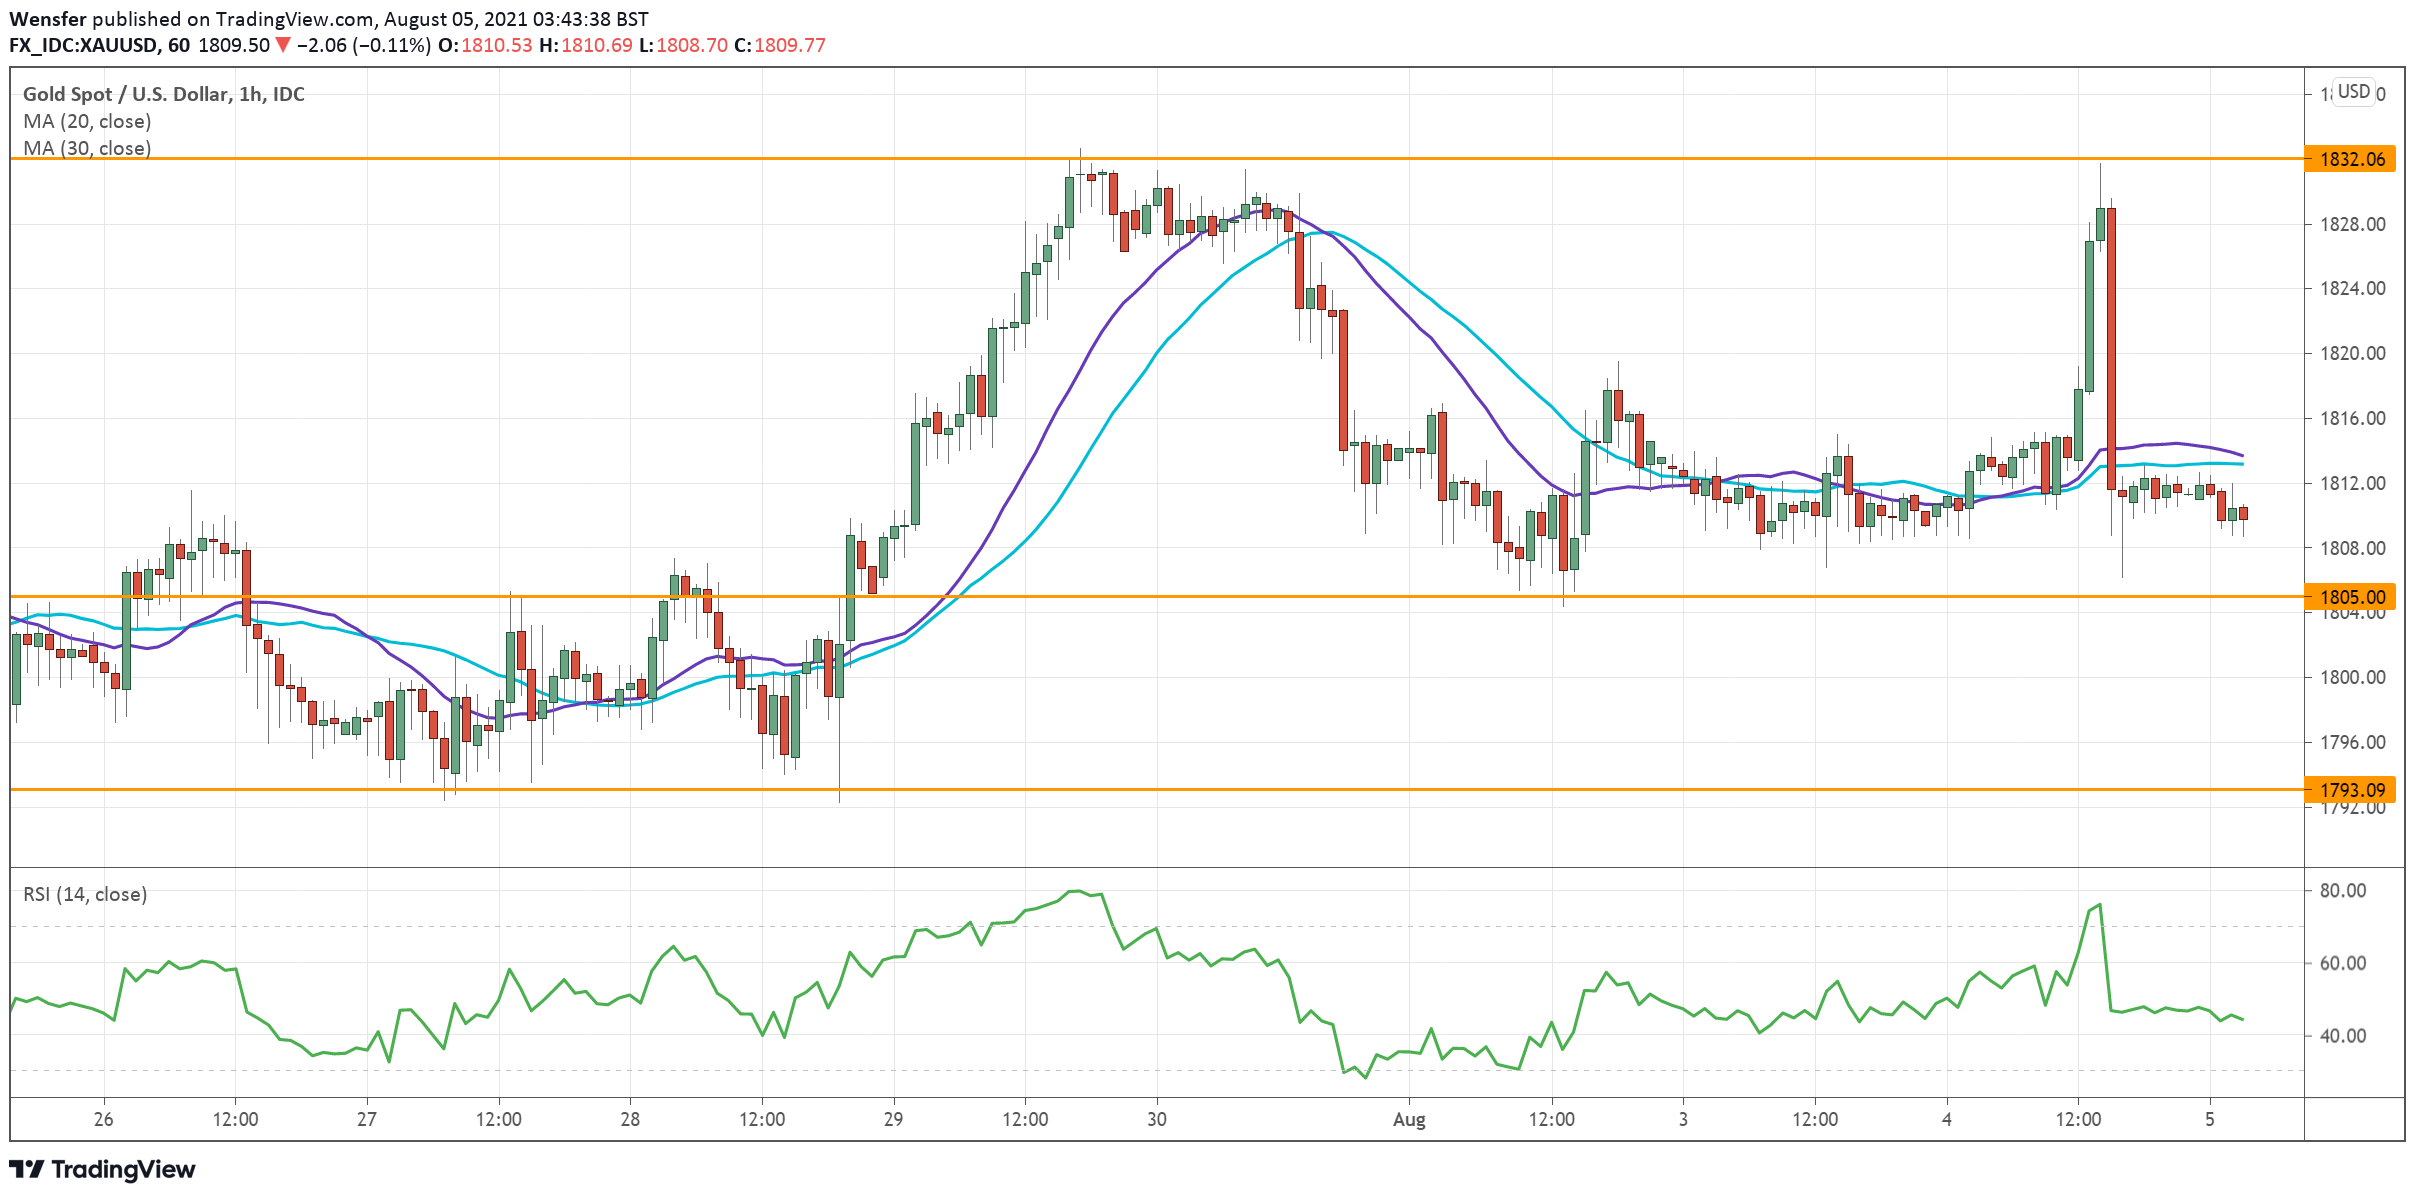
Task: Toggle visibility of the MA (30, close) indicator
Action: click(x=88, y=148)
